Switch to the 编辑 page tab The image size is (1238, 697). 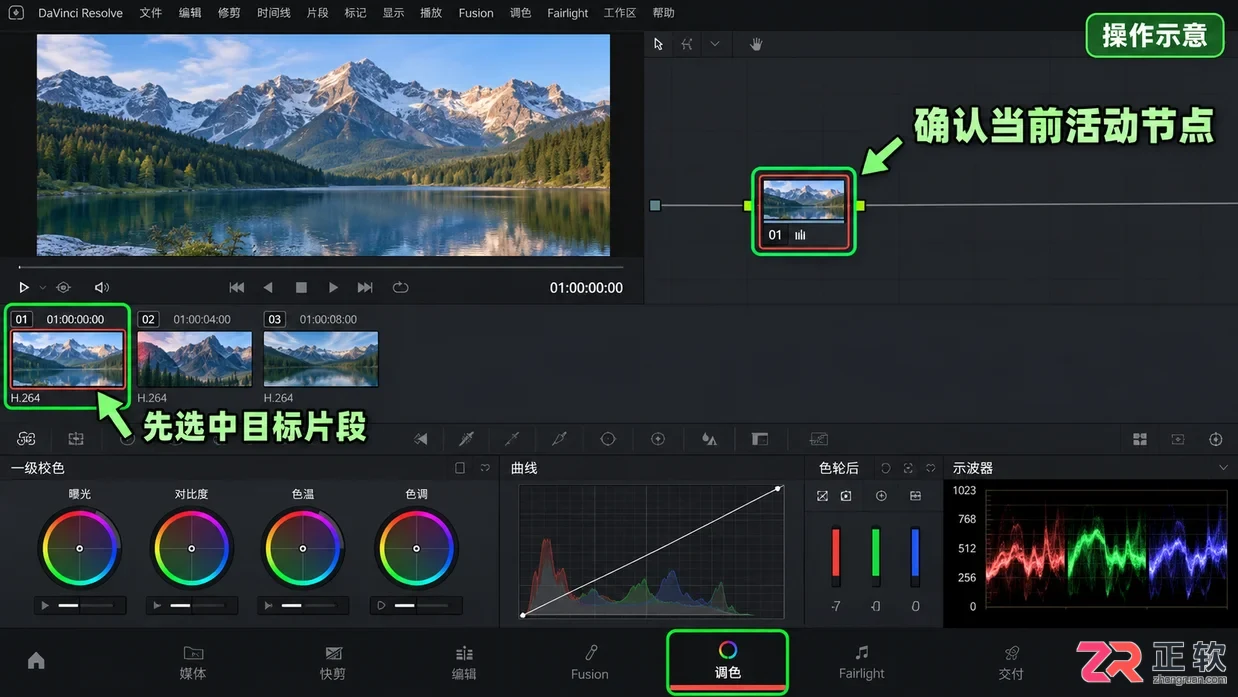(x=464, y=662)
